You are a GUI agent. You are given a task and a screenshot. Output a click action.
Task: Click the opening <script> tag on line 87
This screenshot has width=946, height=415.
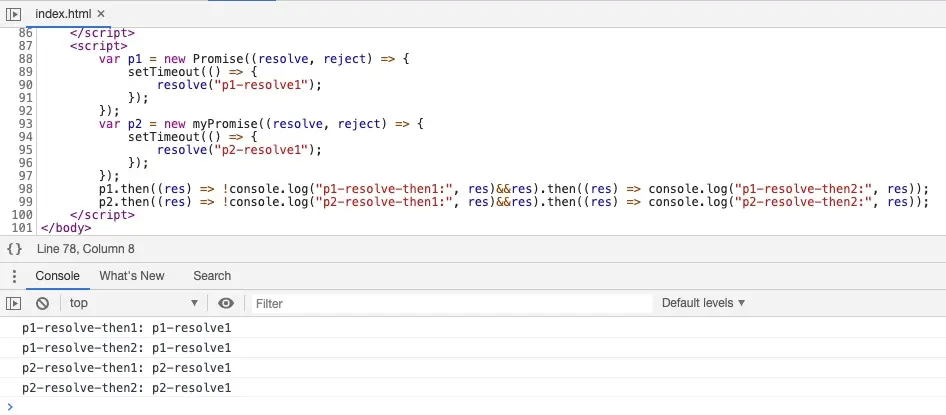(x=99, y=46)
